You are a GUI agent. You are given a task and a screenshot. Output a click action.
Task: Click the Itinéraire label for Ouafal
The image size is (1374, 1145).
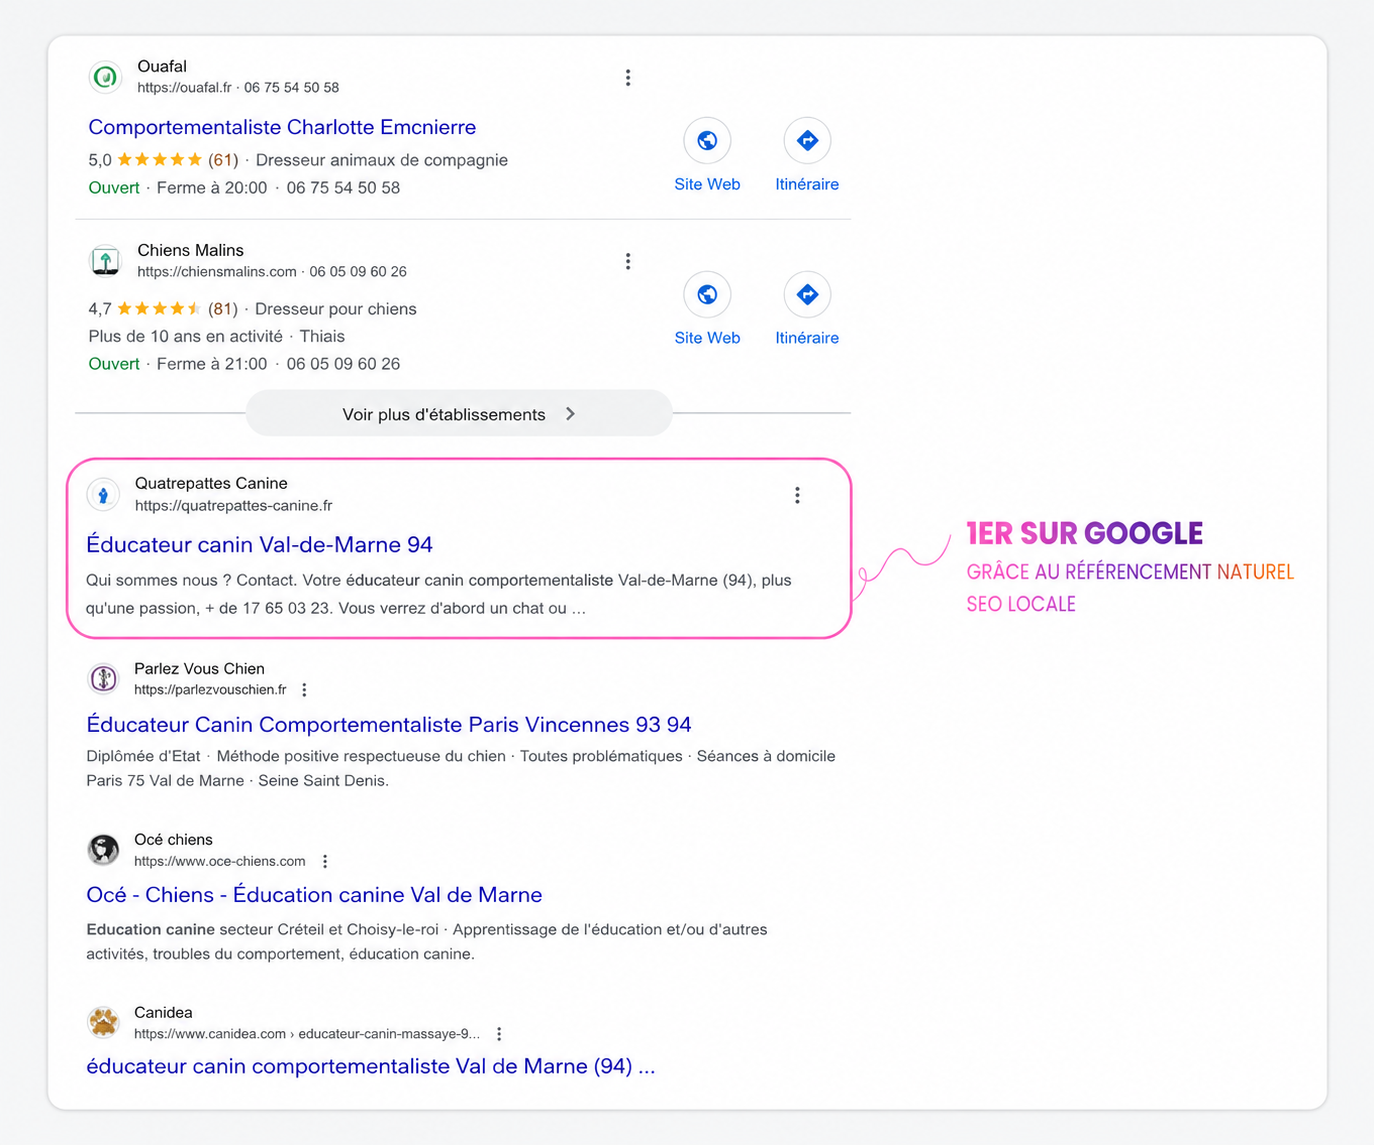807,184
